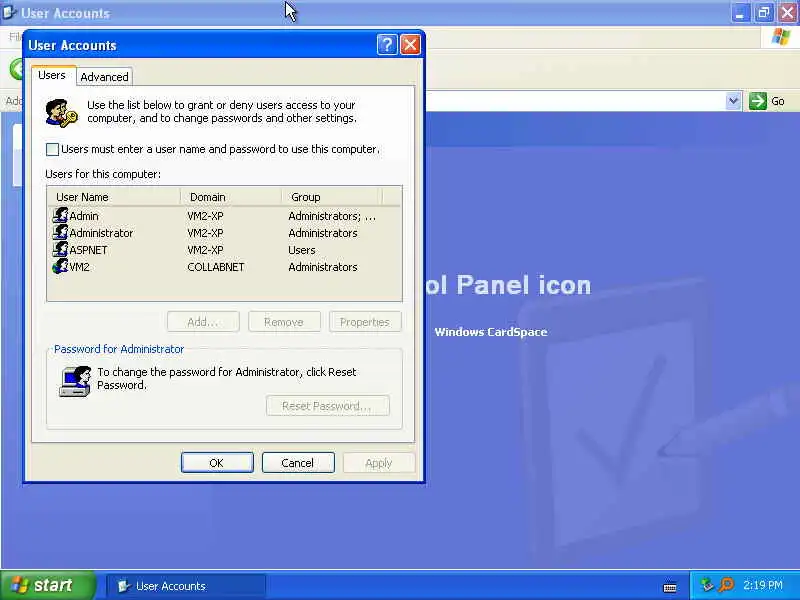Click the Go label next to address bar
This screenshot has height=600, width=800.
[x=778, y=101]
